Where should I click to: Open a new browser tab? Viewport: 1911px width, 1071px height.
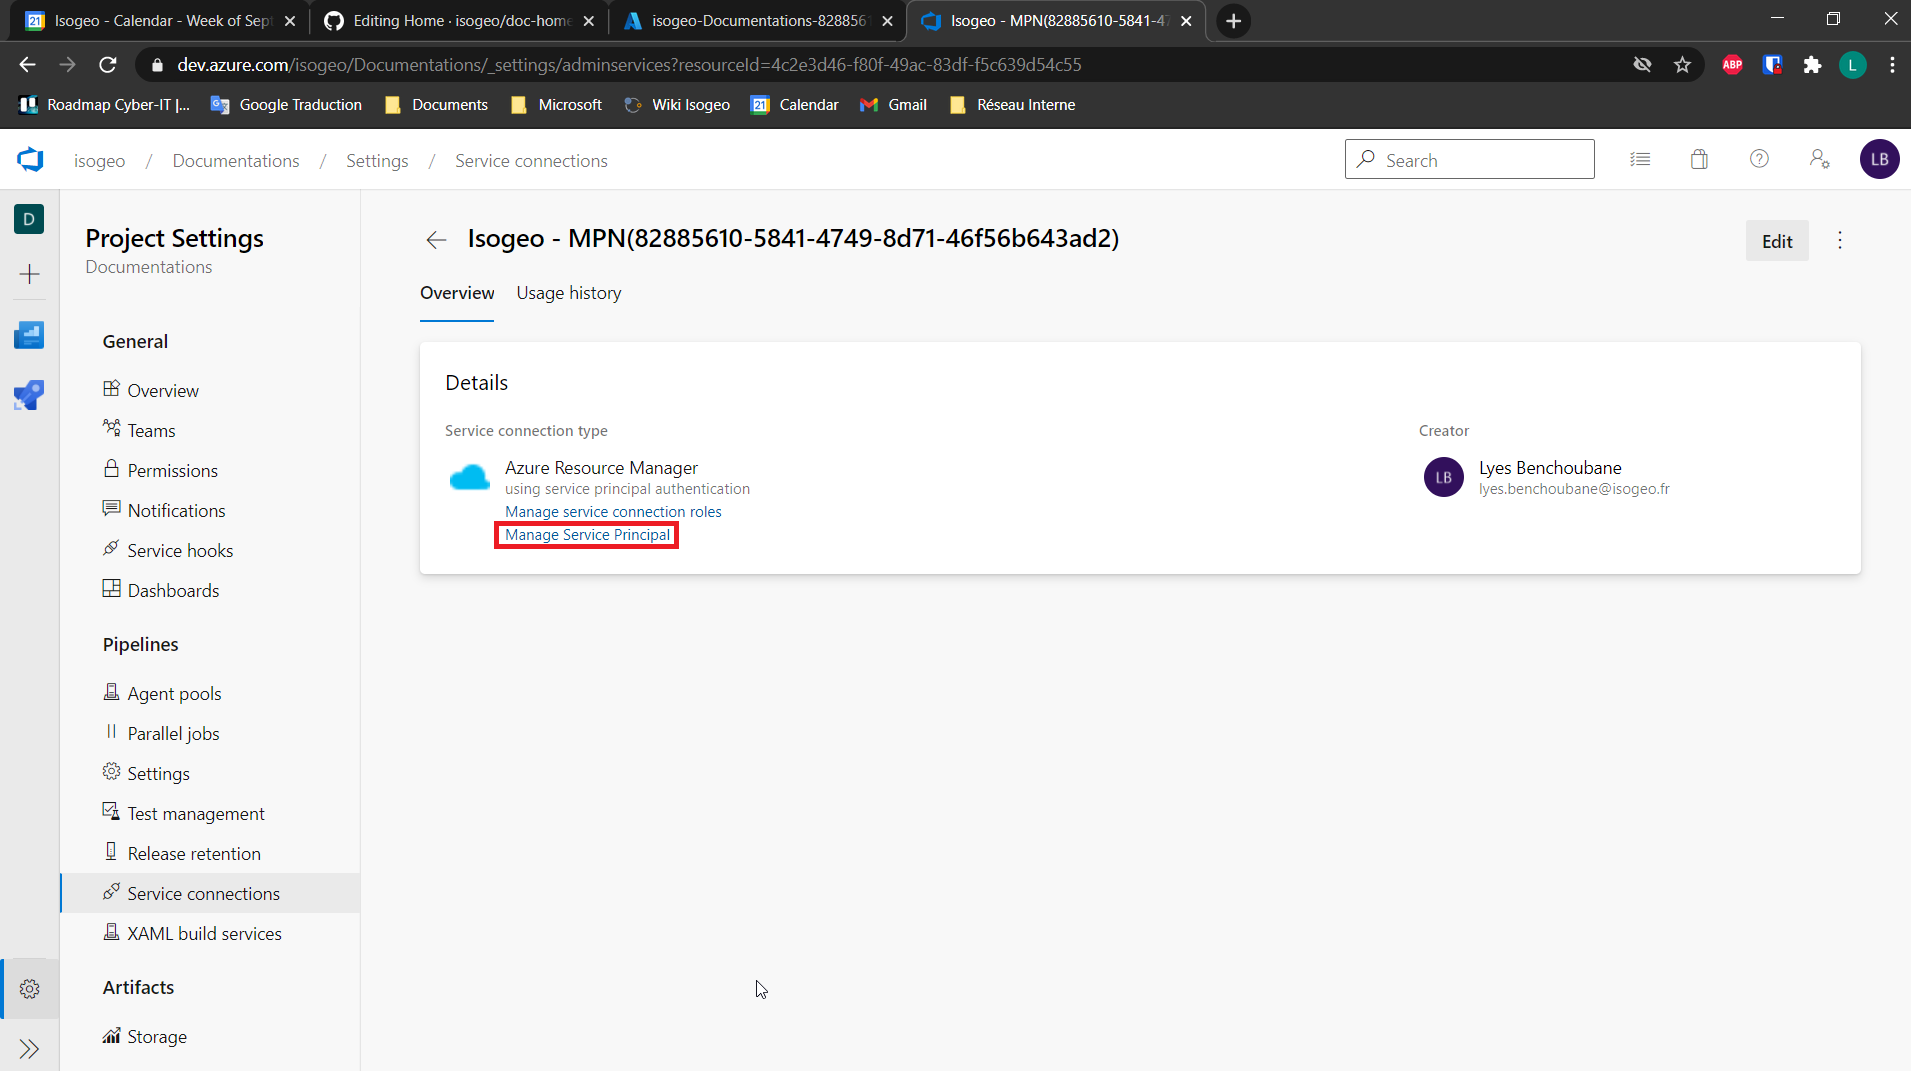(x=1234, y=21)
